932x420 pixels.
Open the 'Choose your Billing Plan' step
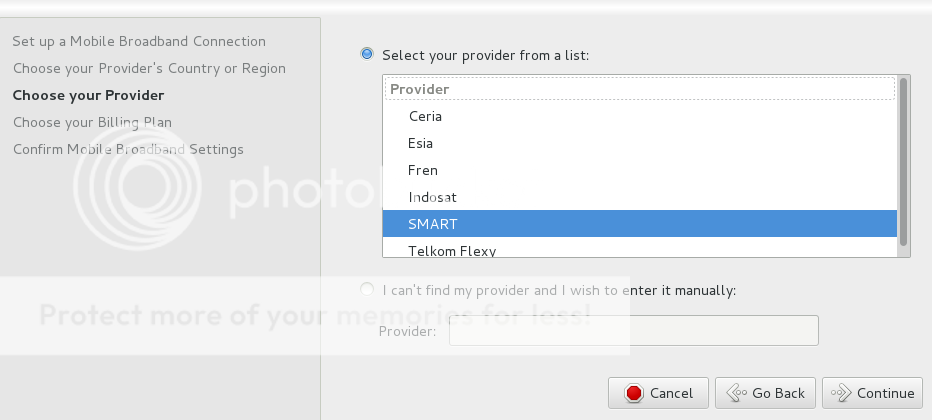point(92,123)
